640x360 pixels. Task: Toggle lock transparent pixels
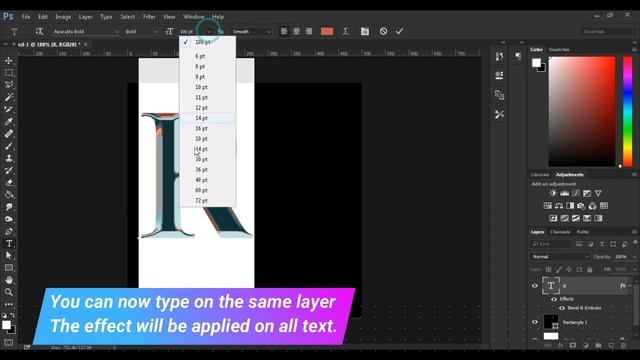click(549, 269)
